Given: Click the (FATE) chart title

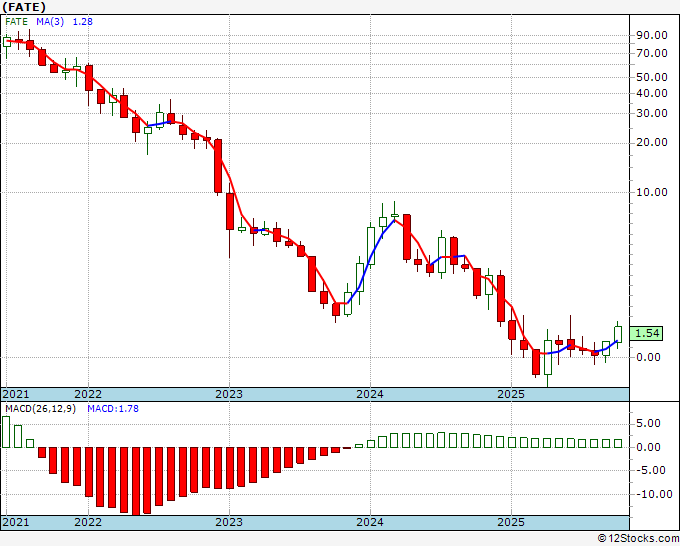Looking at the screenshot, I should tap(24, 7).
